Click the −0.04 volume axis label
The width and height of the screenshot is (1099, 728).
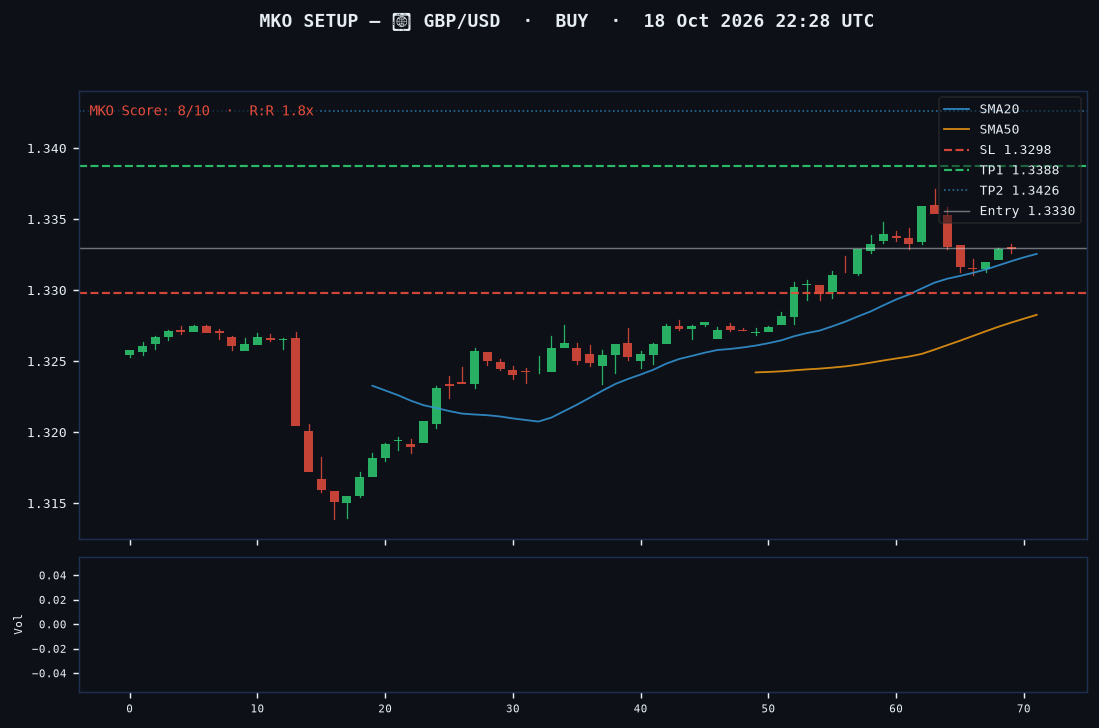click(x=49, y=673)
